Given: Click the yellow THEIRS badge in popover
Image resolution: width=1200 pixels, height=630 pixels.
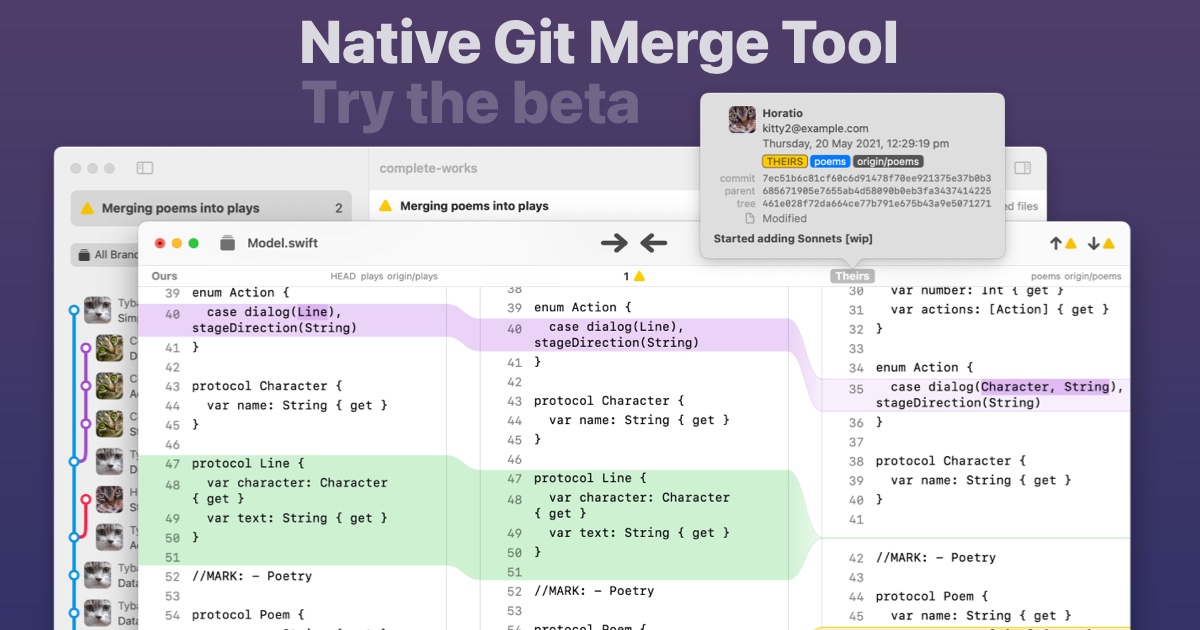Looking at the screenshot, I should point(784,161).
